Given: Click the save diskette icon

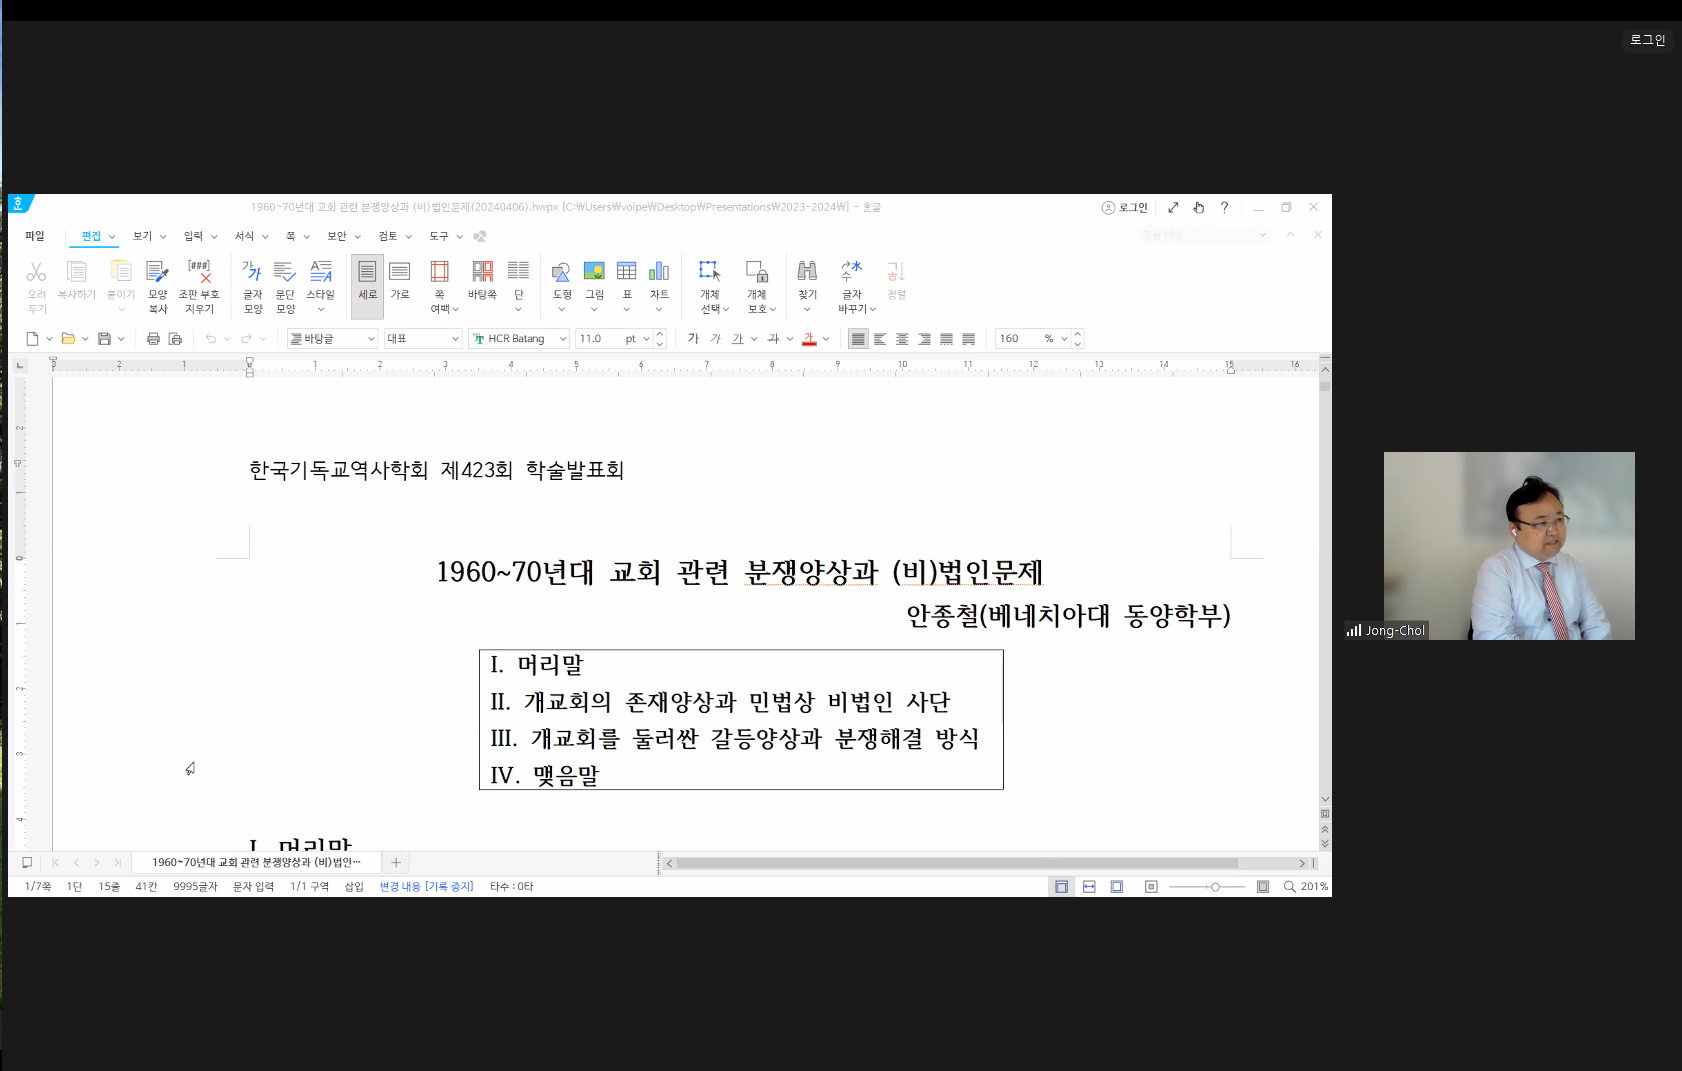Looking at the screenshot, I should click(x=104, y=339).
